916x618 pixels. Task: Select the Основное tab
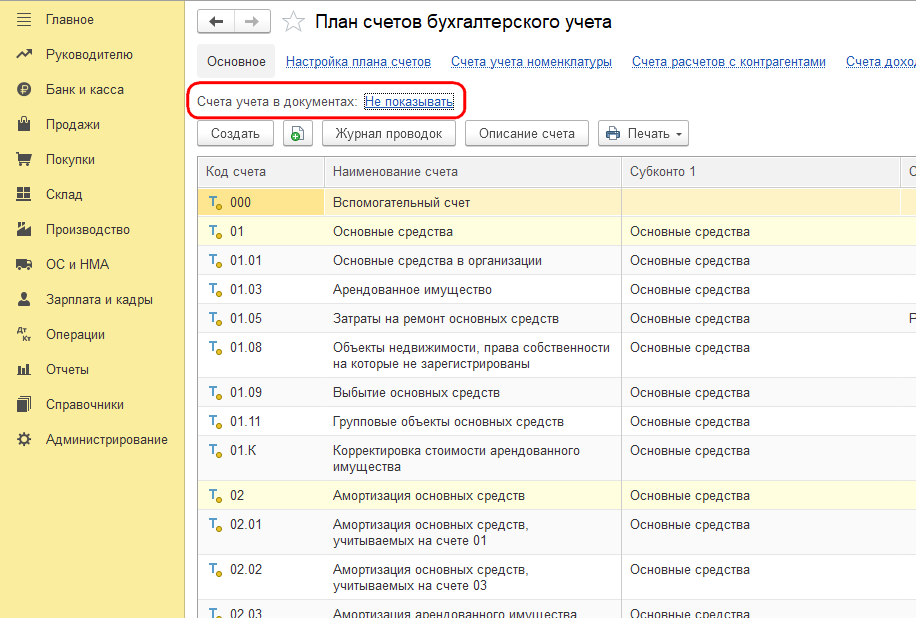pyautogui.click(x=236, y=61)
